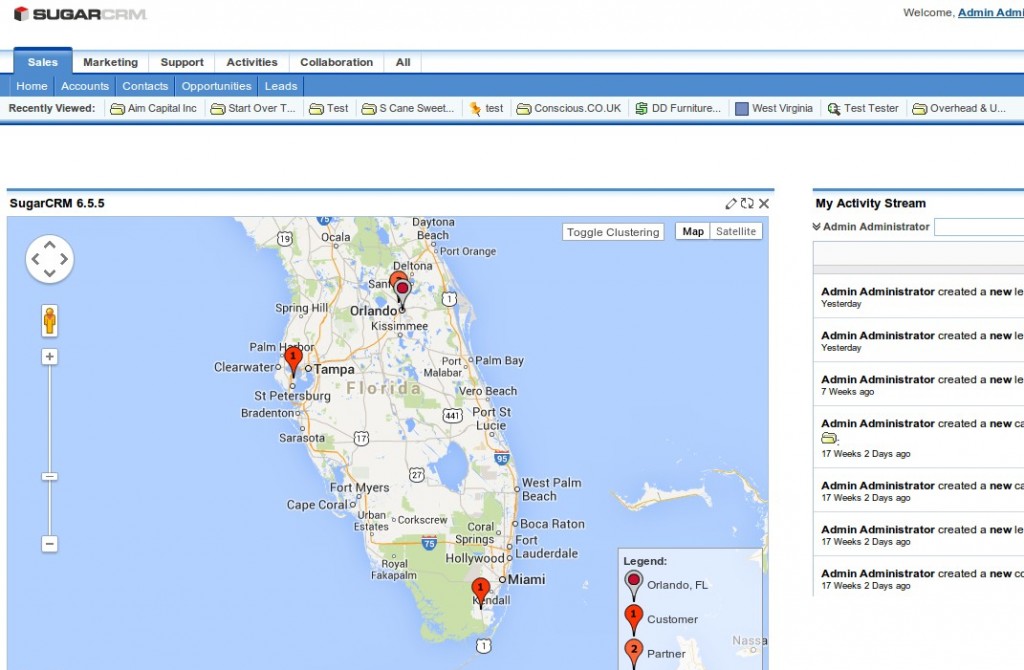Click the Activity Stream status input field
The height and width of the screenshot is (670, 1024).
pyautogui.click(x=979, y=227)
